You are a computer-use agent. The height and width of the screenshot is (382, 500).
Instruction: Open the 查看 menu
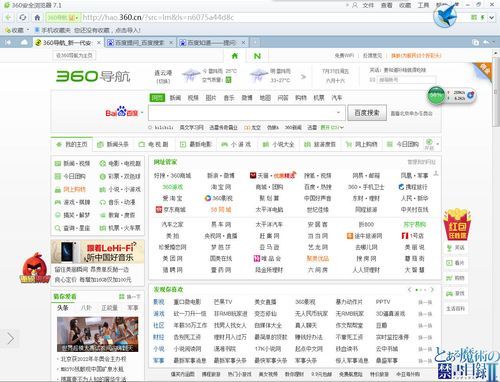(386, 5)
